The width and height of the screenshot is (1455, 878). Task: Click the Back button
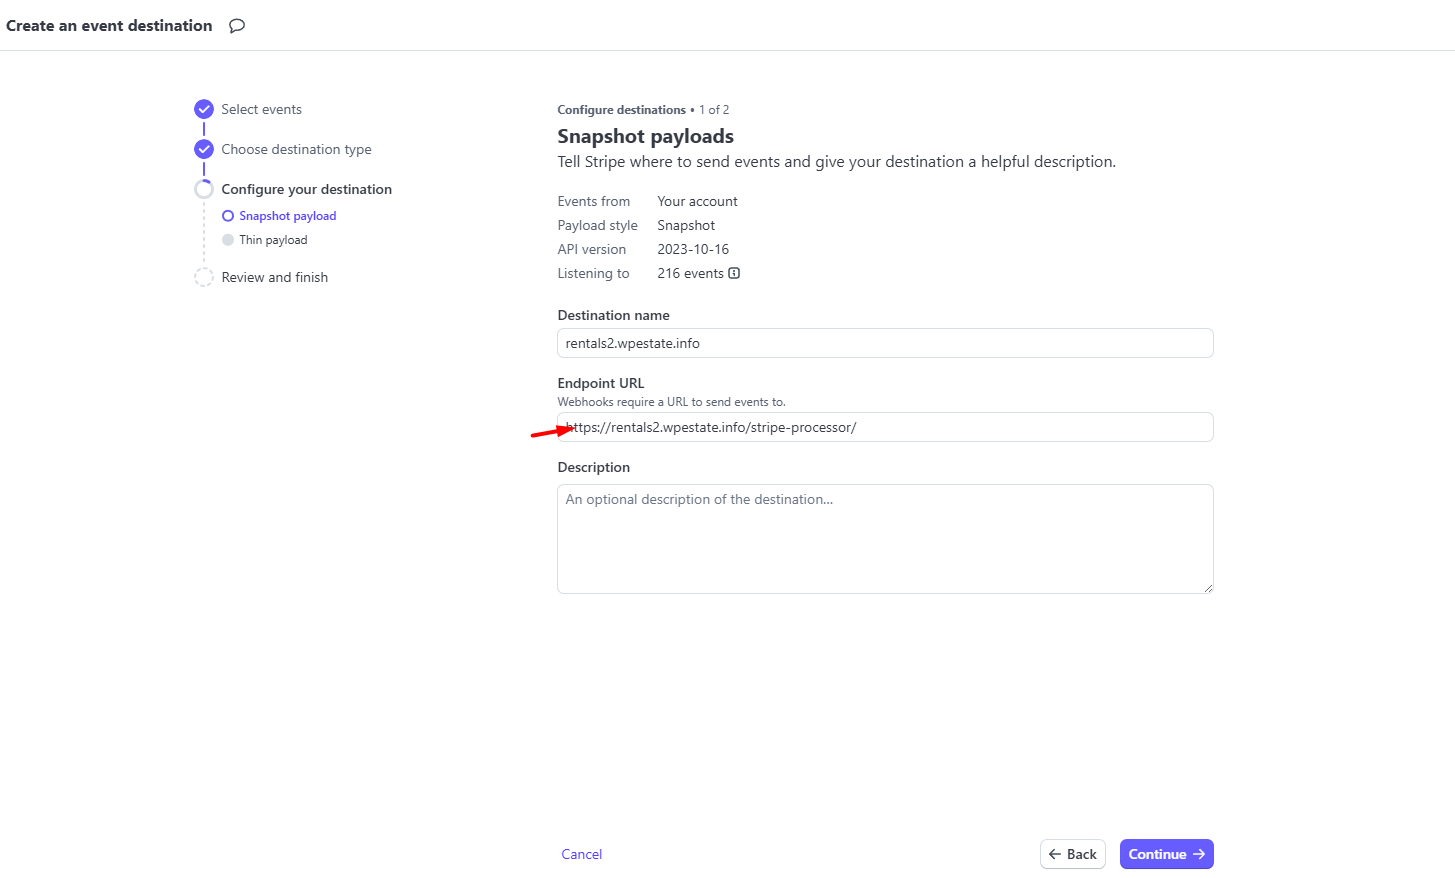click(1072, 854)
